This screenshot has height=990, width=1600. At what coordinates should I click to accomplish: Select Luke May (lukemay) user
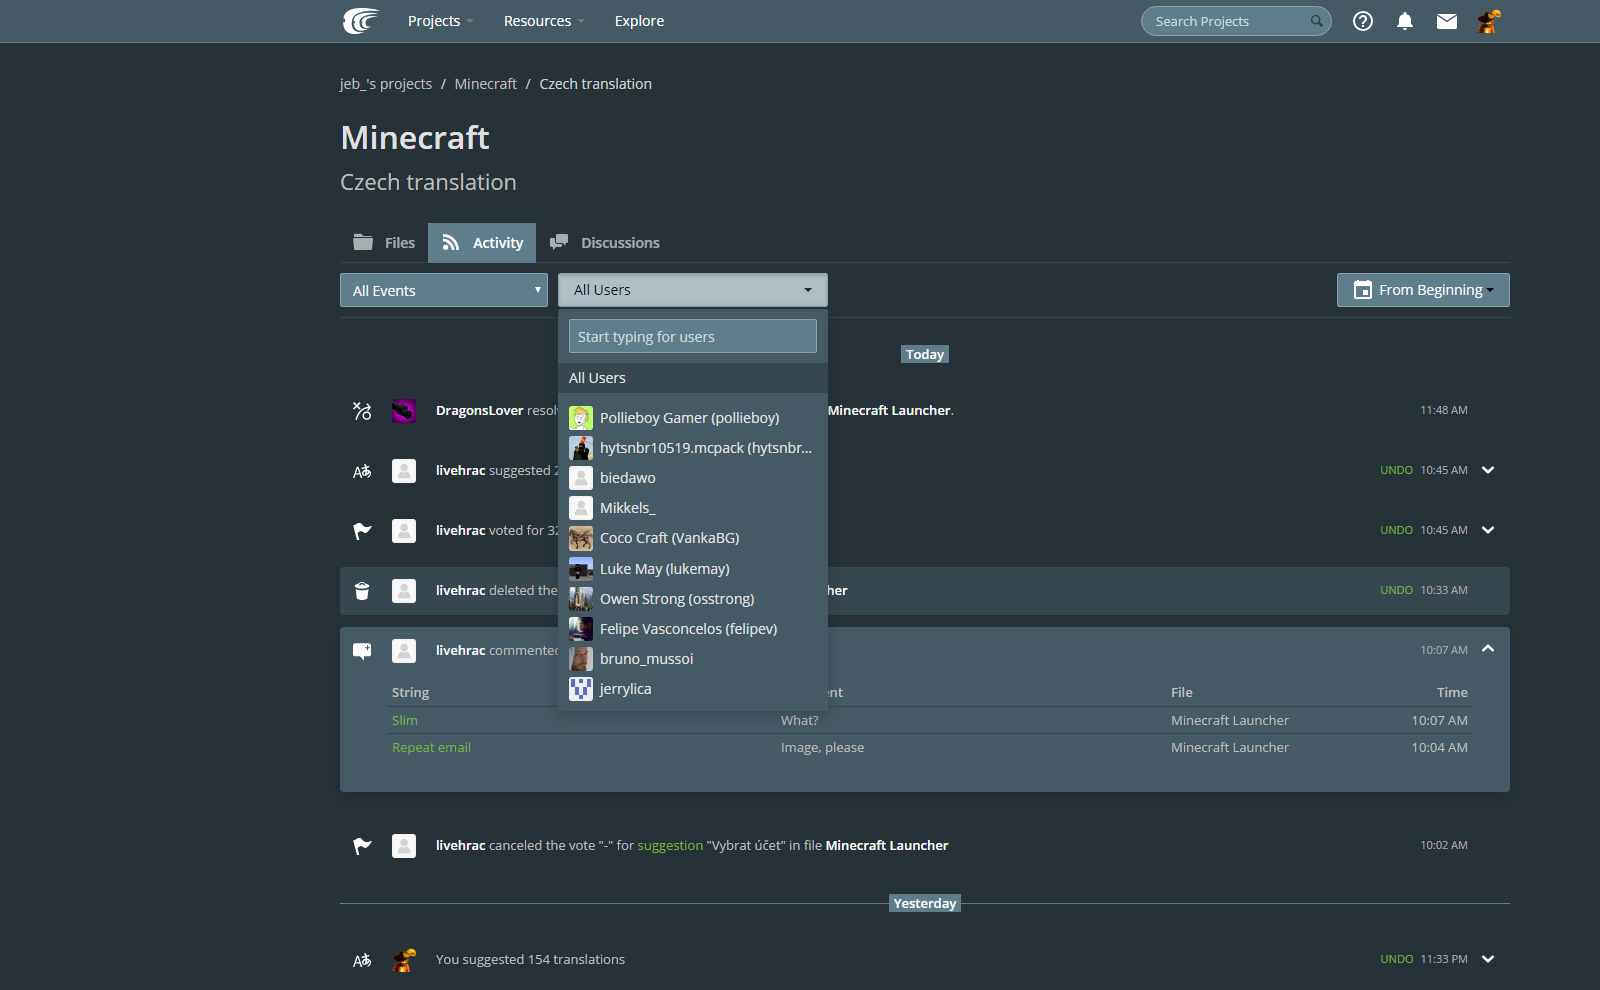[693, 569]
